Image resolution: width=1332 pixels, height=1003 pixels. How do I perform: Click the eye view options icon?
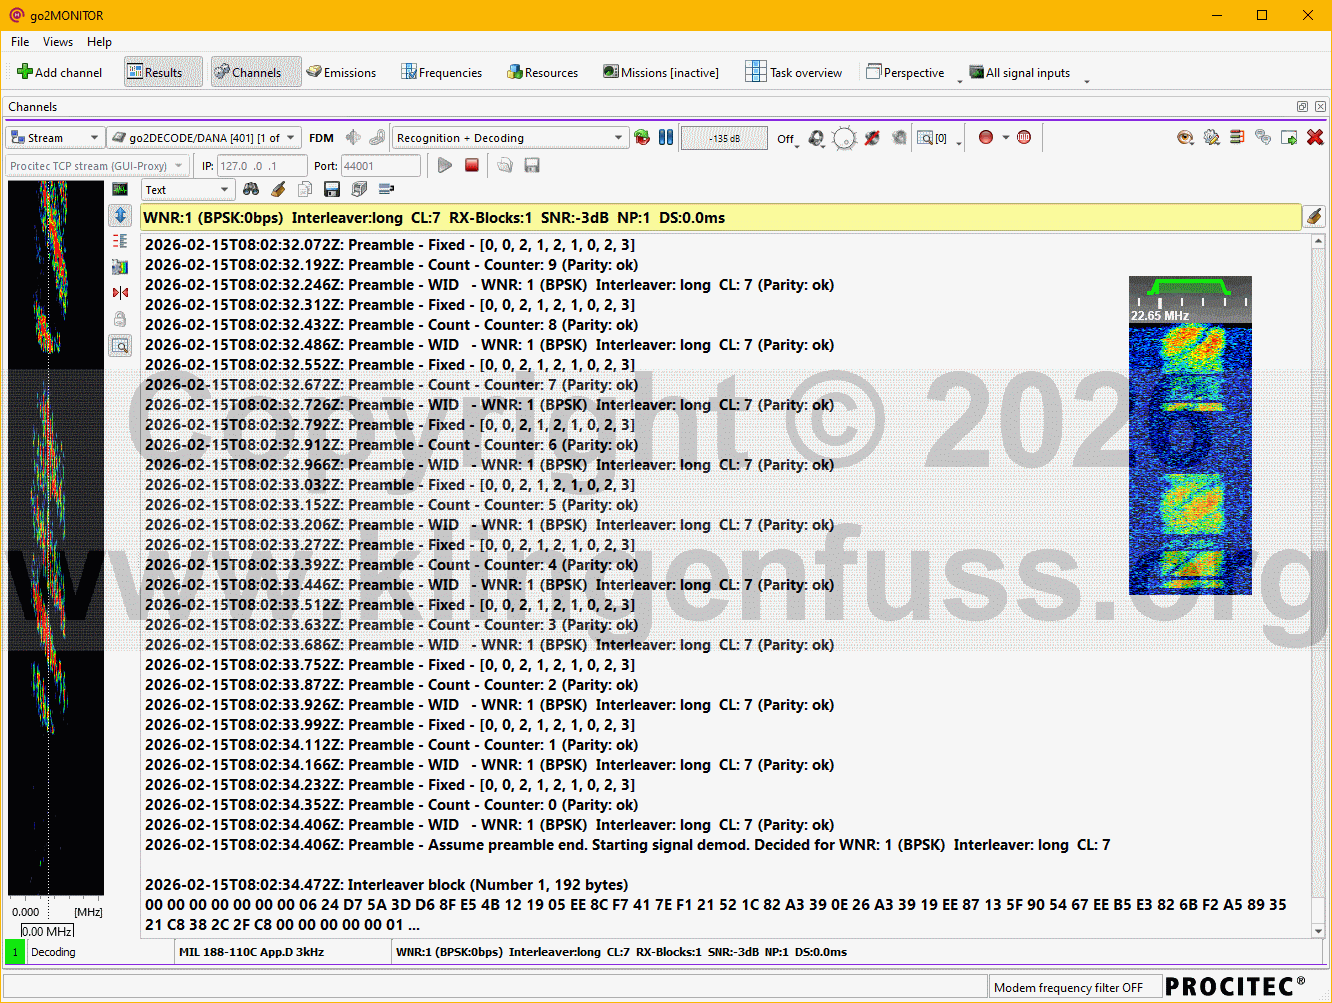[1185, 137]
